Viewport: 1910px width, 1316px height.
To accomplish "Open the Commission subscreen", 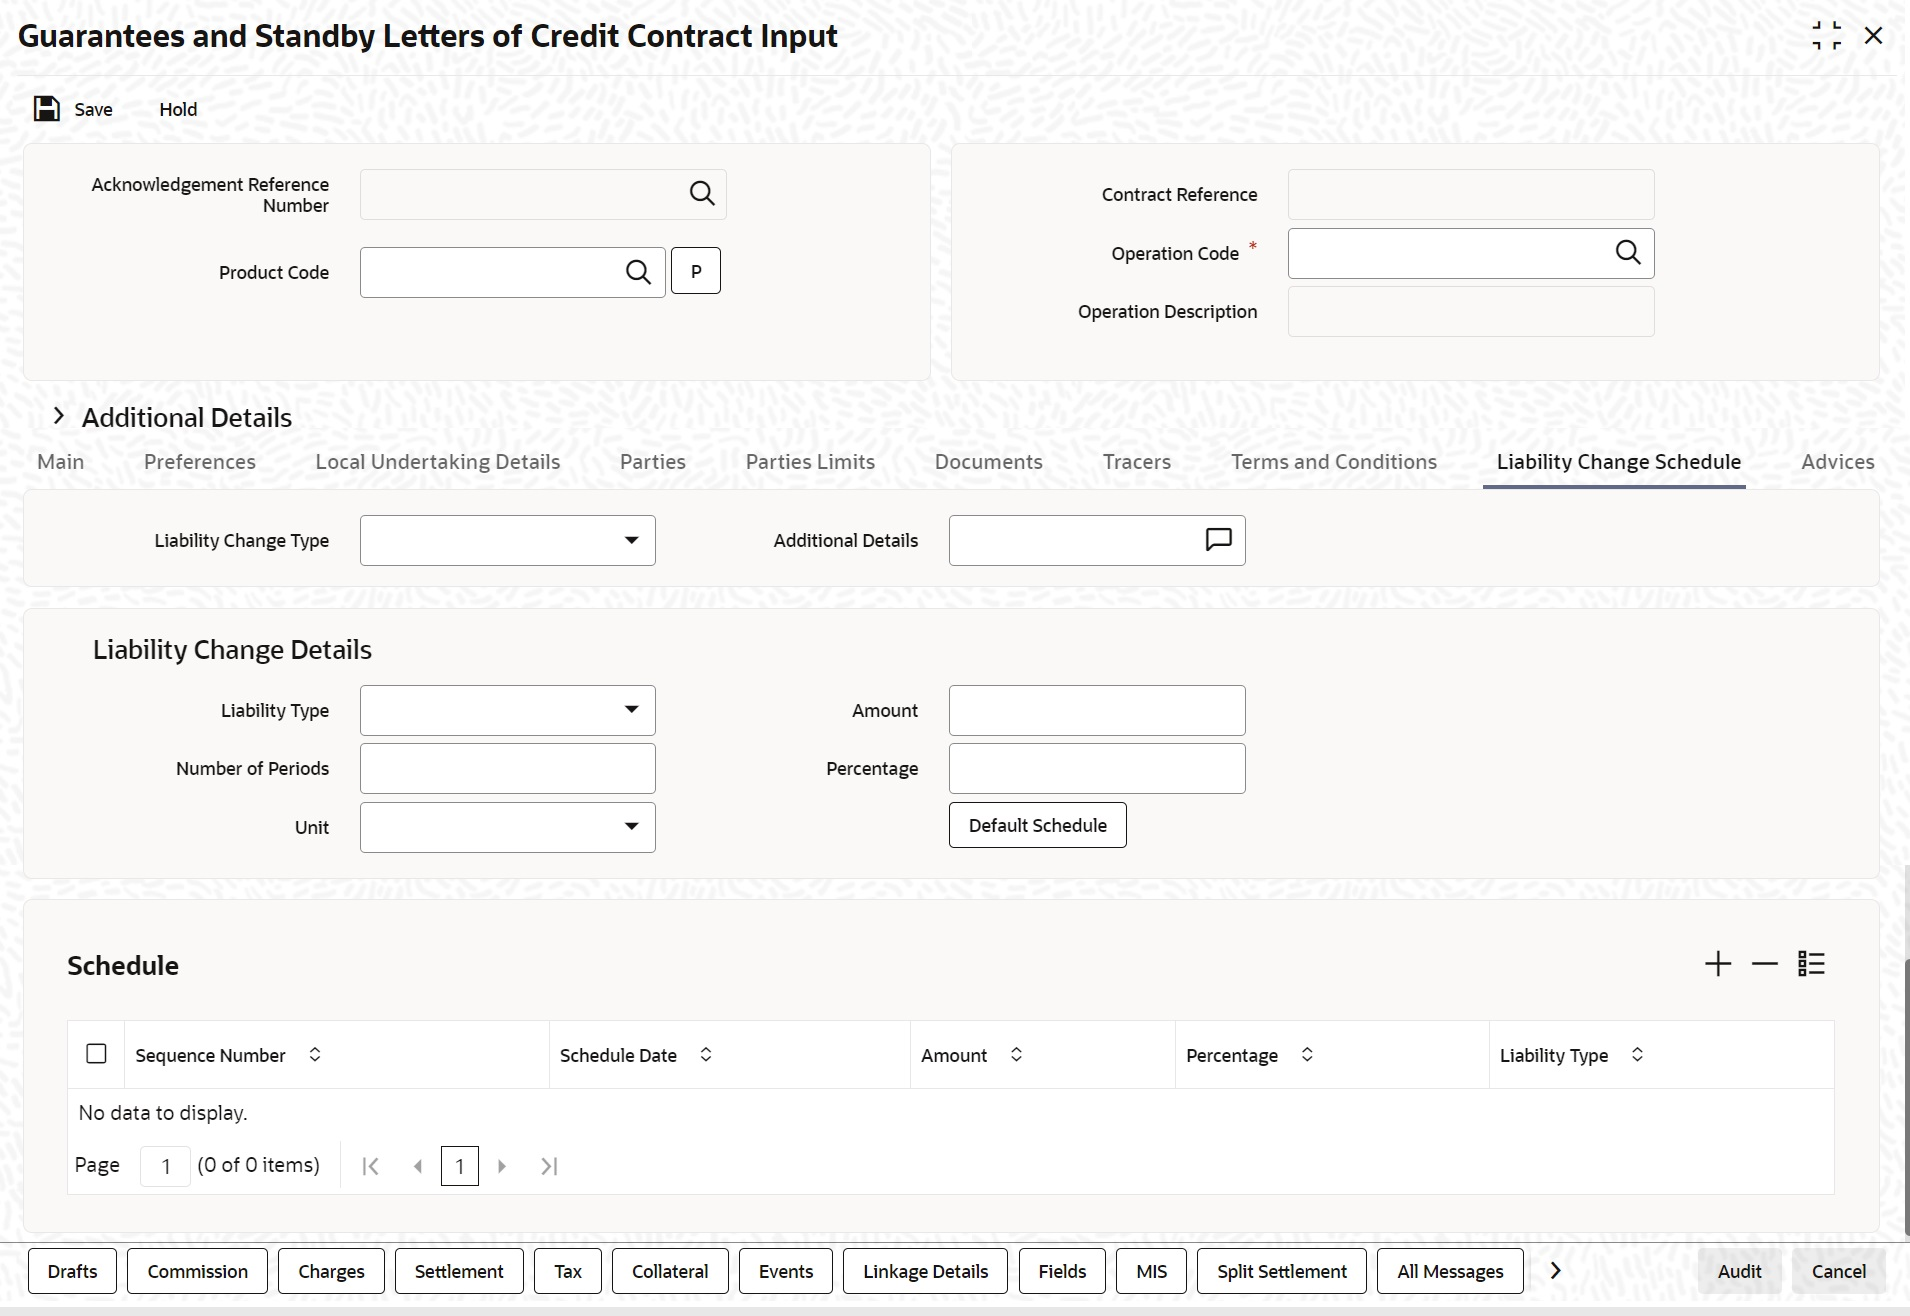I will coord(198,1271).
